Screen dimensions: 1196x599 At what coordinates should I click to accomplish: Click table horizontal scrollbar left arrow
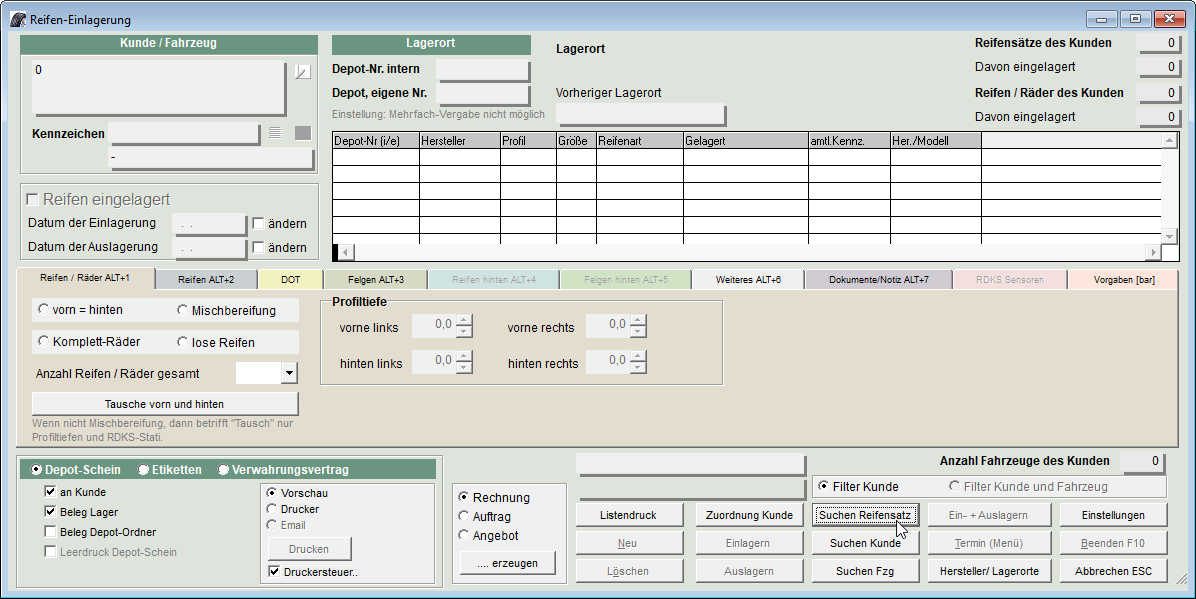point(346,252)
